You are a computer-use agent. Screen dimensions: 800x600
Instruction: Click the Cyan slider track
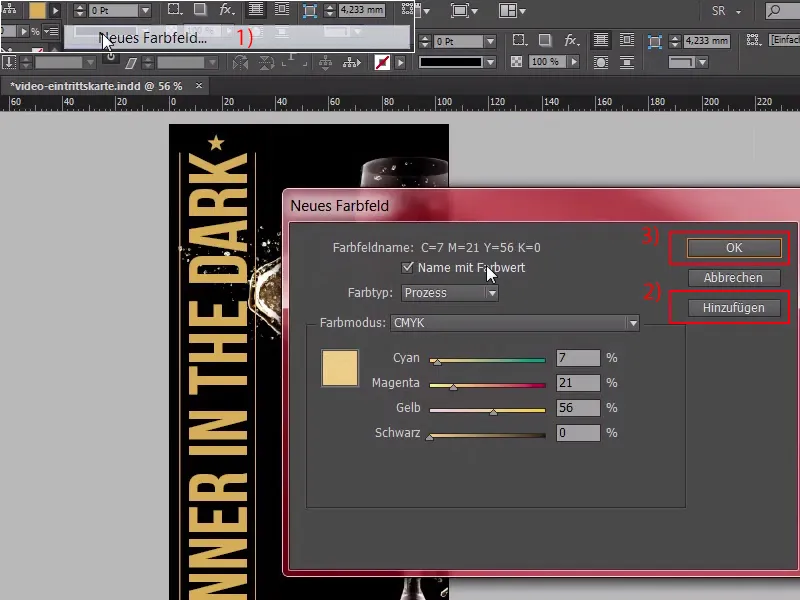click(x=487, y=361)
